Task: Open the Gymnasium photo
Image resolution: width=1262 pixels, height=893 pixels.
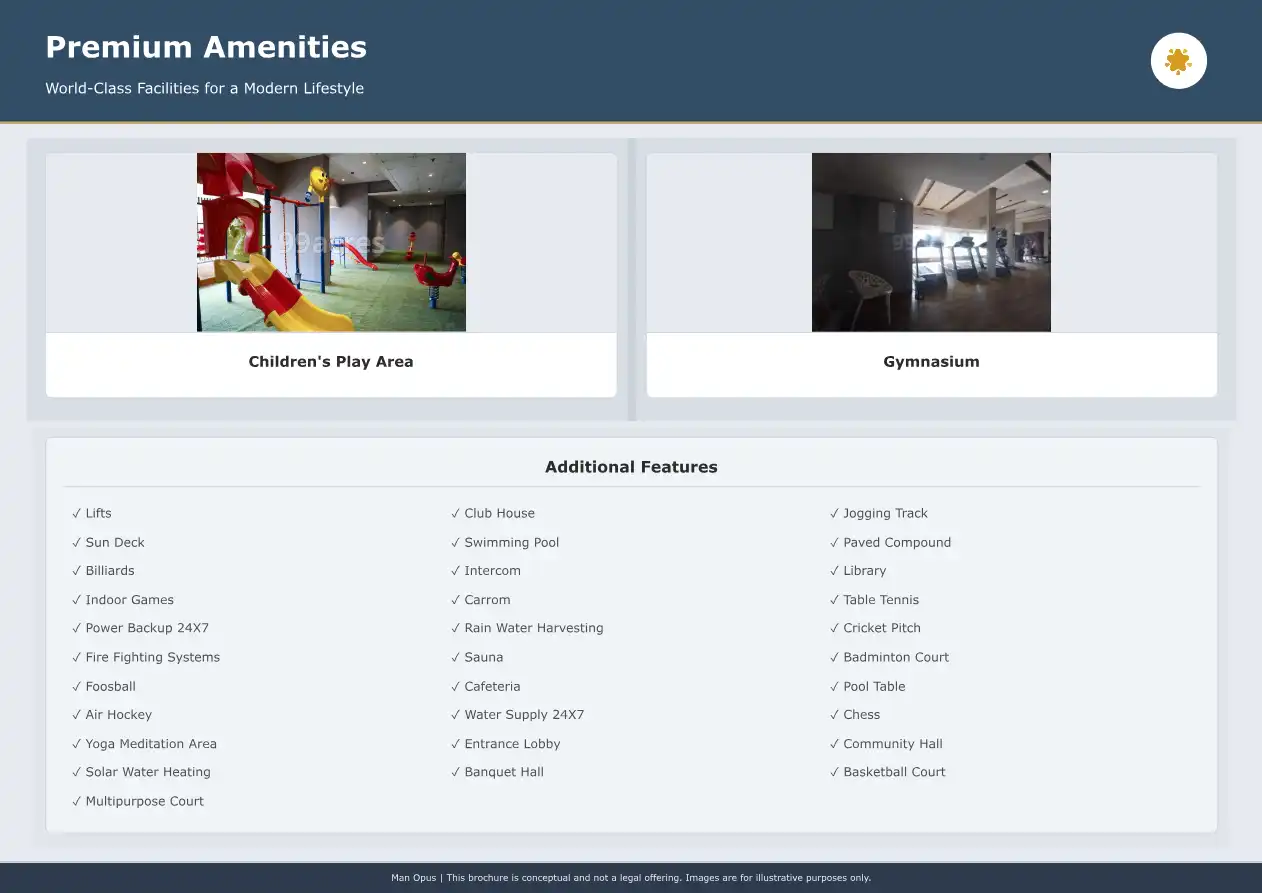Action: coord(931,242)
